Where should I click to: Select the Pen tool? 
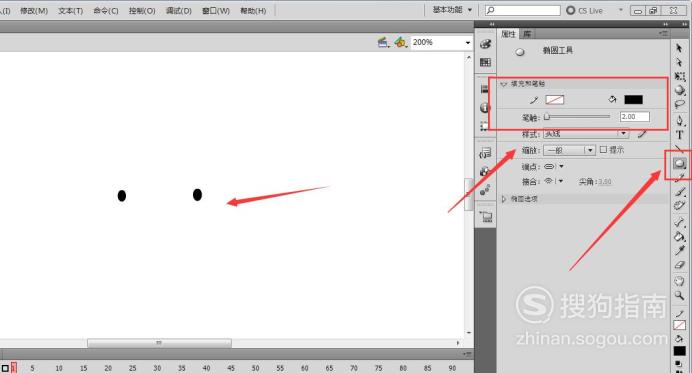pyautogui.click(x=680, y=120)
